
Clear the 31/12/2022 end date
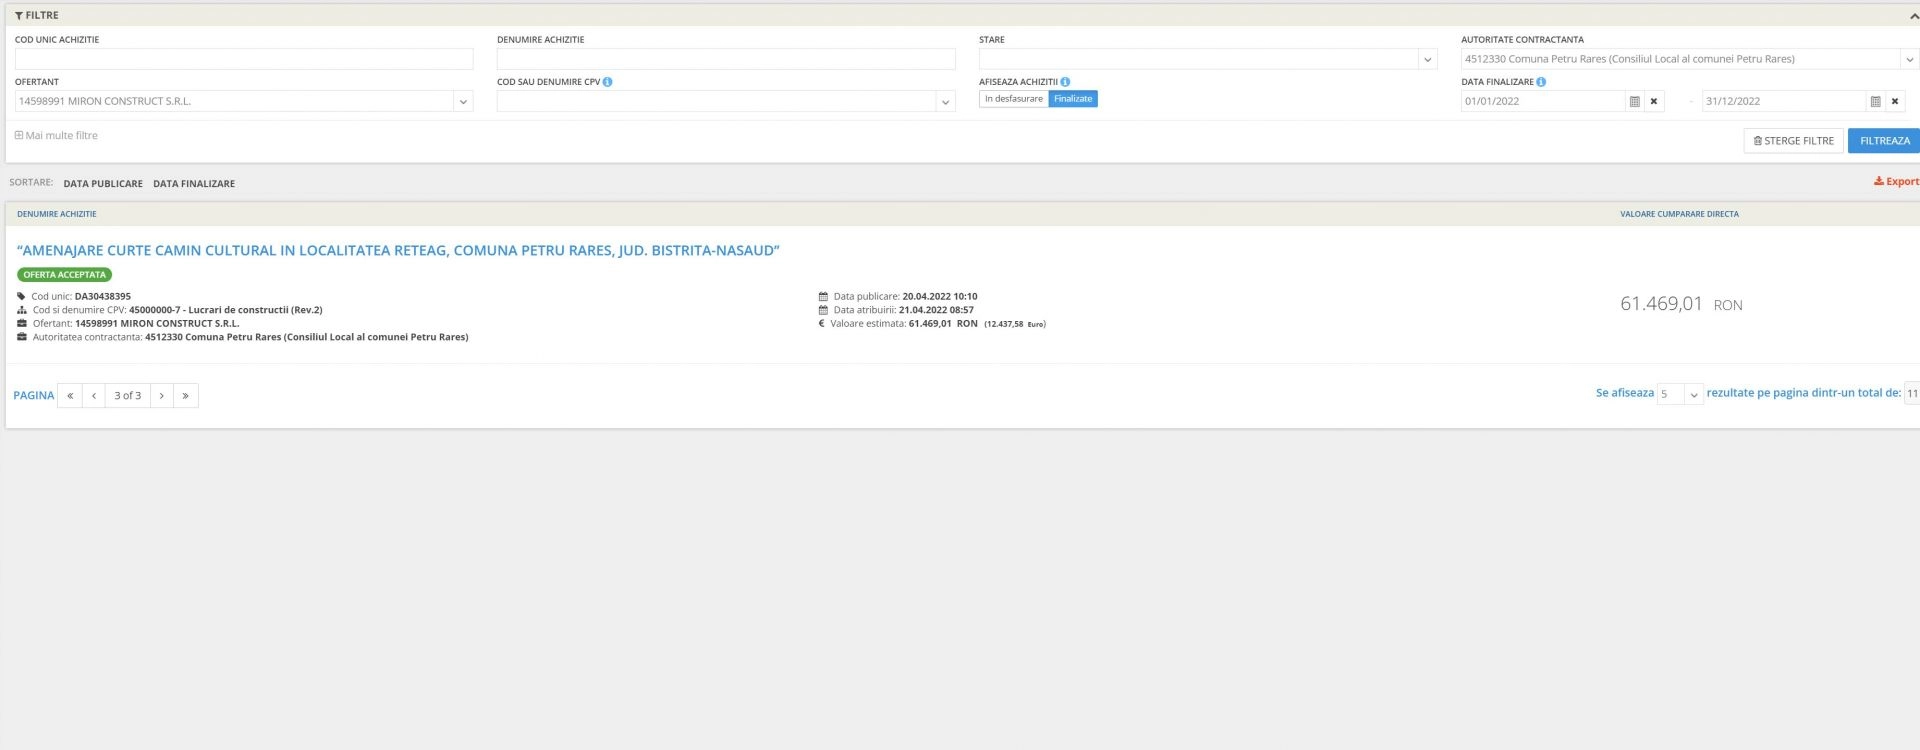(1894, 101)
